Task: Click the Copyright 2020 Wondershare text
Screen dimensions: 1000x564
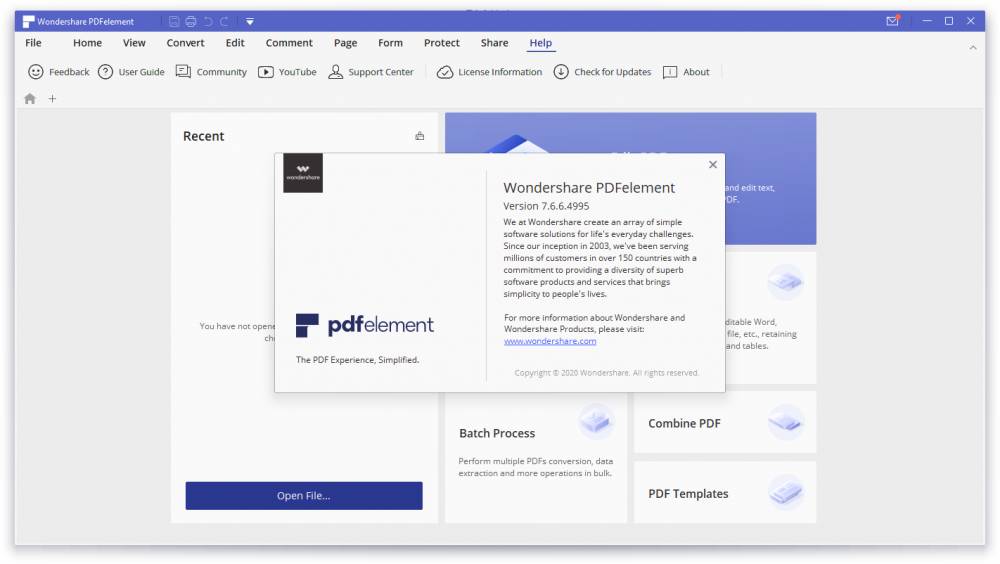Action: click(x=607, y=373)
